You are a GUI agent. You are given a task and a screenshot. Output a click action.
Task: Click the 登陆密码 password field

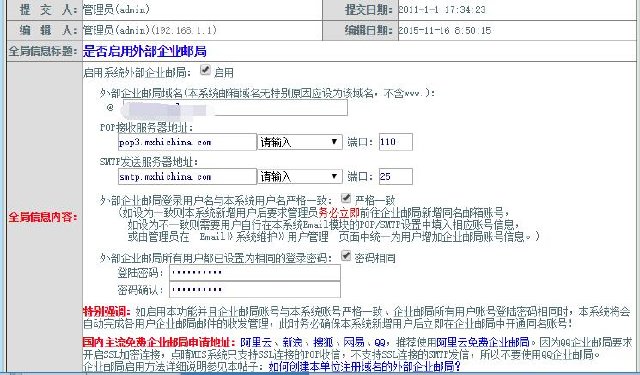[255, 273]
